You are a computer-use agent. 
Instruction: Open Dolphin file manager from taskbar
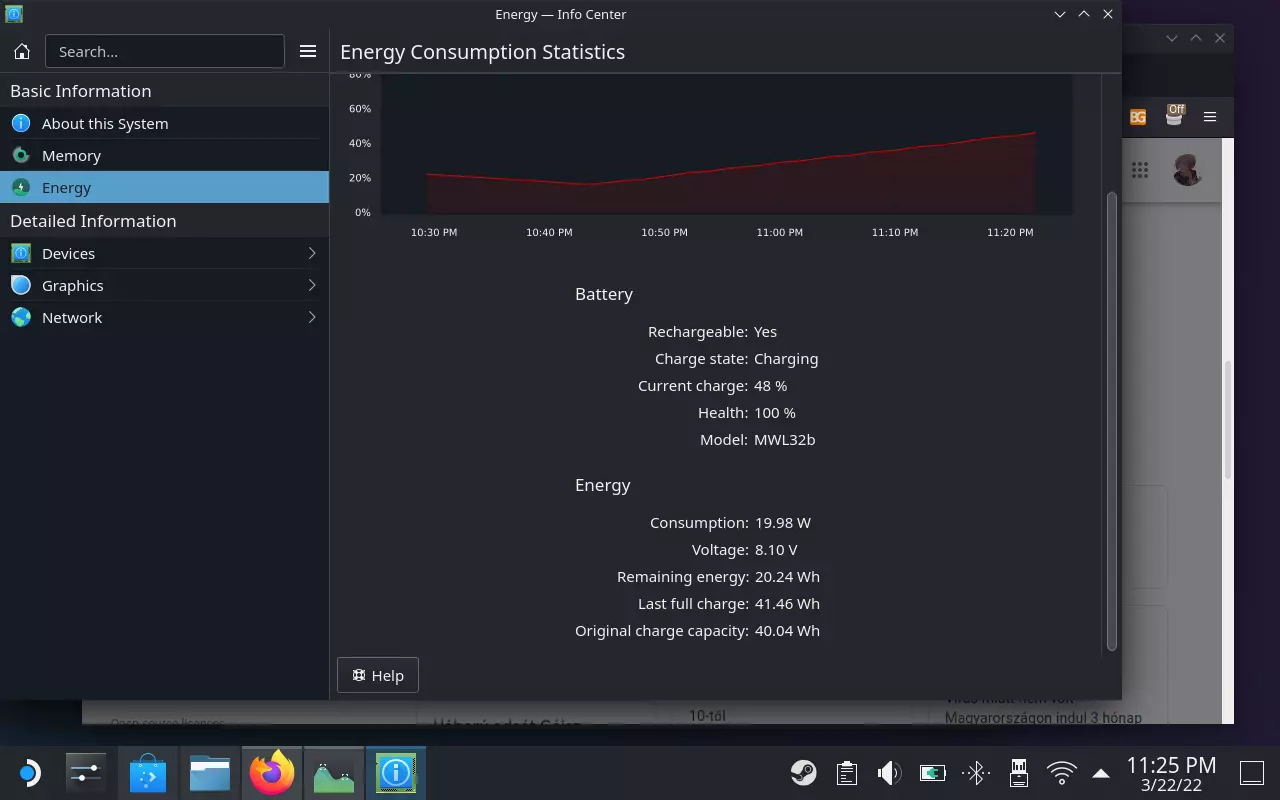[210, 773]
